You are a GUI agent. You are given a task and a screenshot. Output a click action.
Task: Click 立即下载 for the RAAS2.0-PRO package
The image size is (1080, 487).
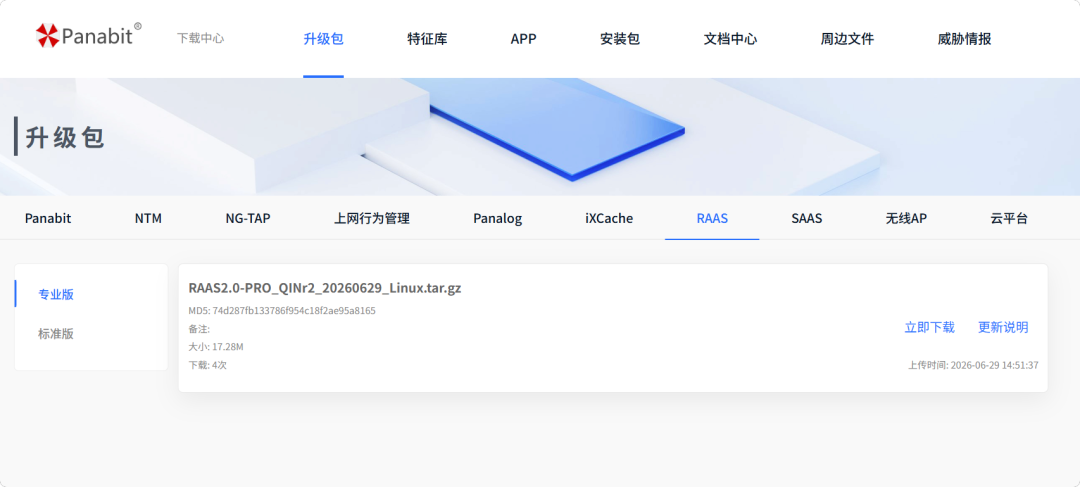pos(929,327)
